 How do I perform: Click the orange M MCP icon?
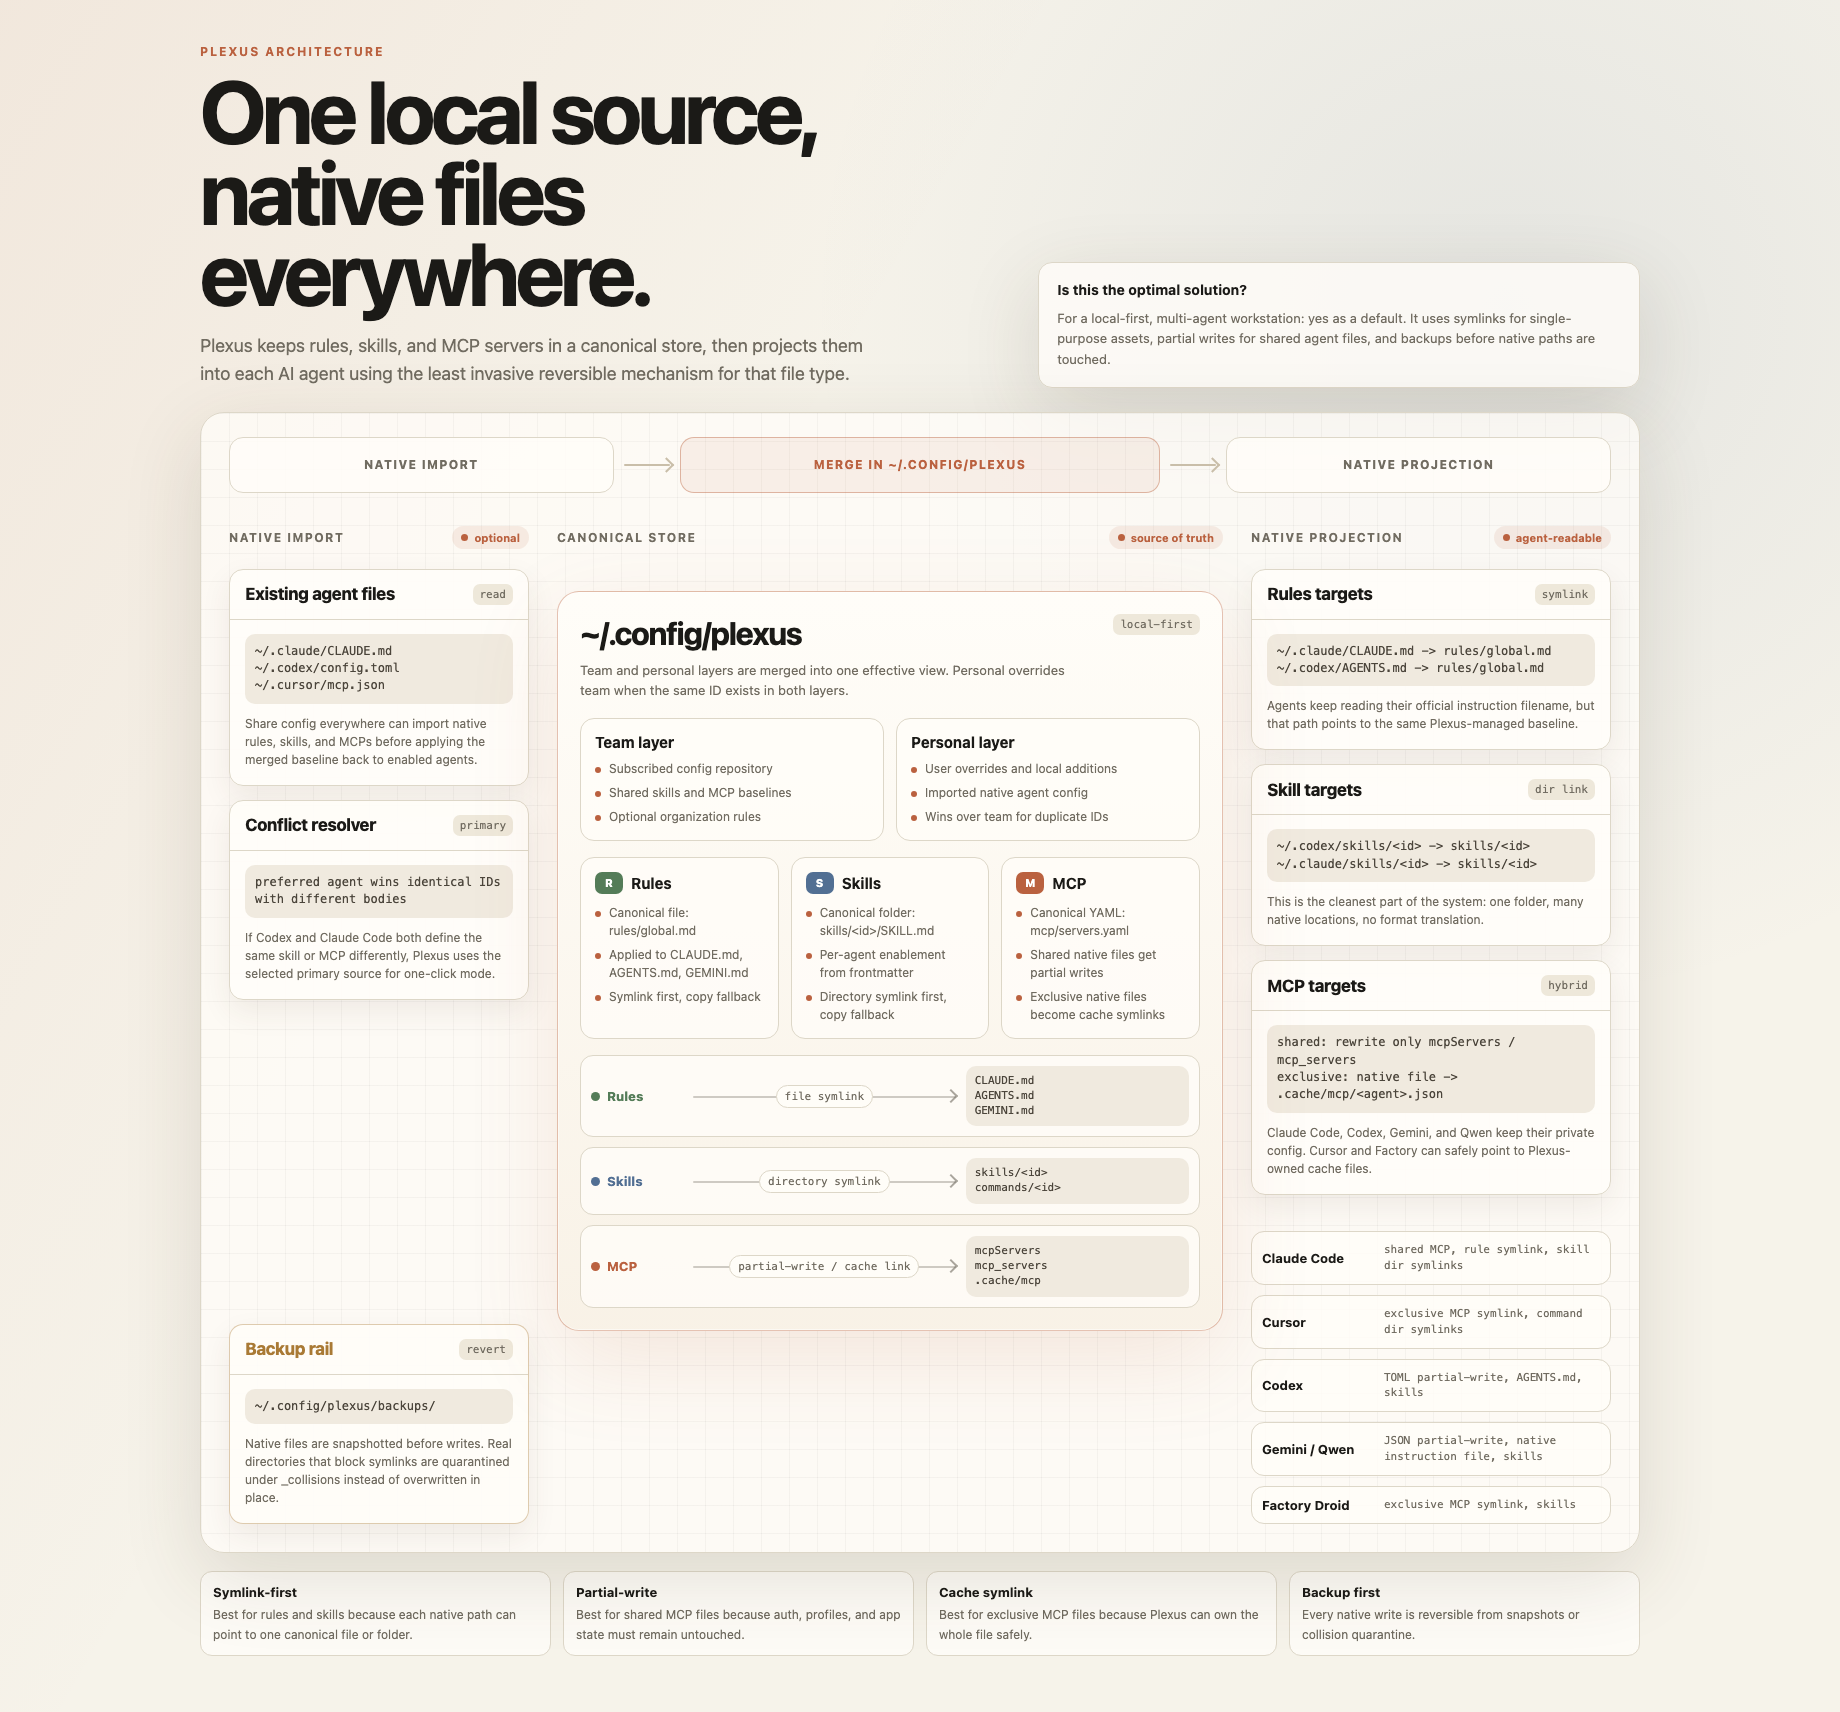[1029, 883]
